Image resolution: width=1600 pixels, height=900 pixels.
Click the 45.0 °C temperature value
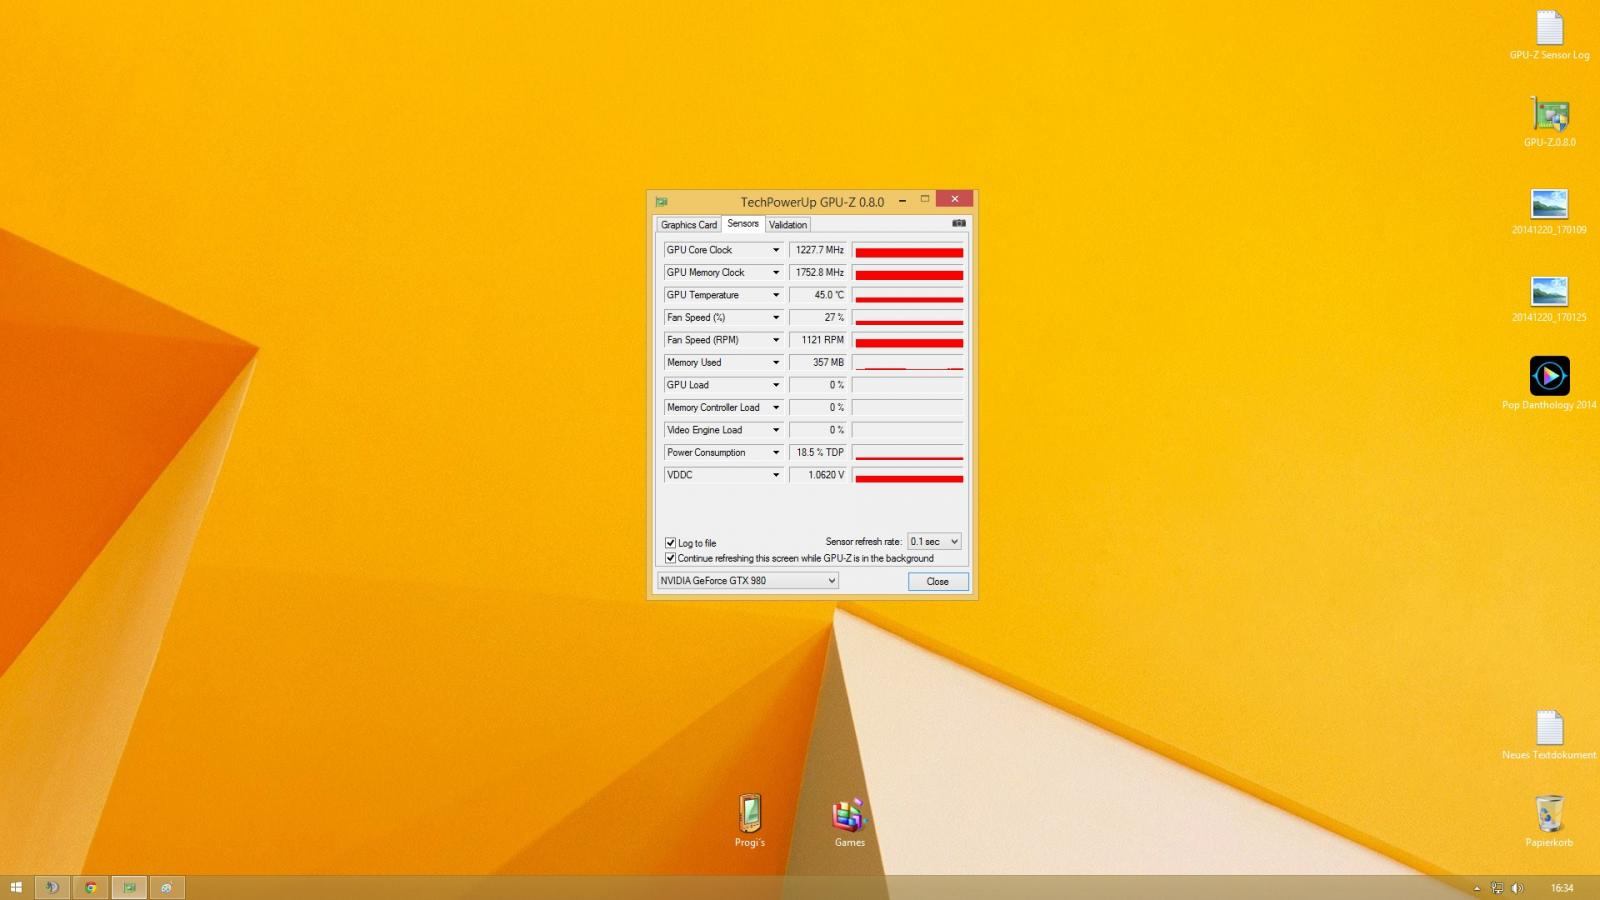(819, 295)
